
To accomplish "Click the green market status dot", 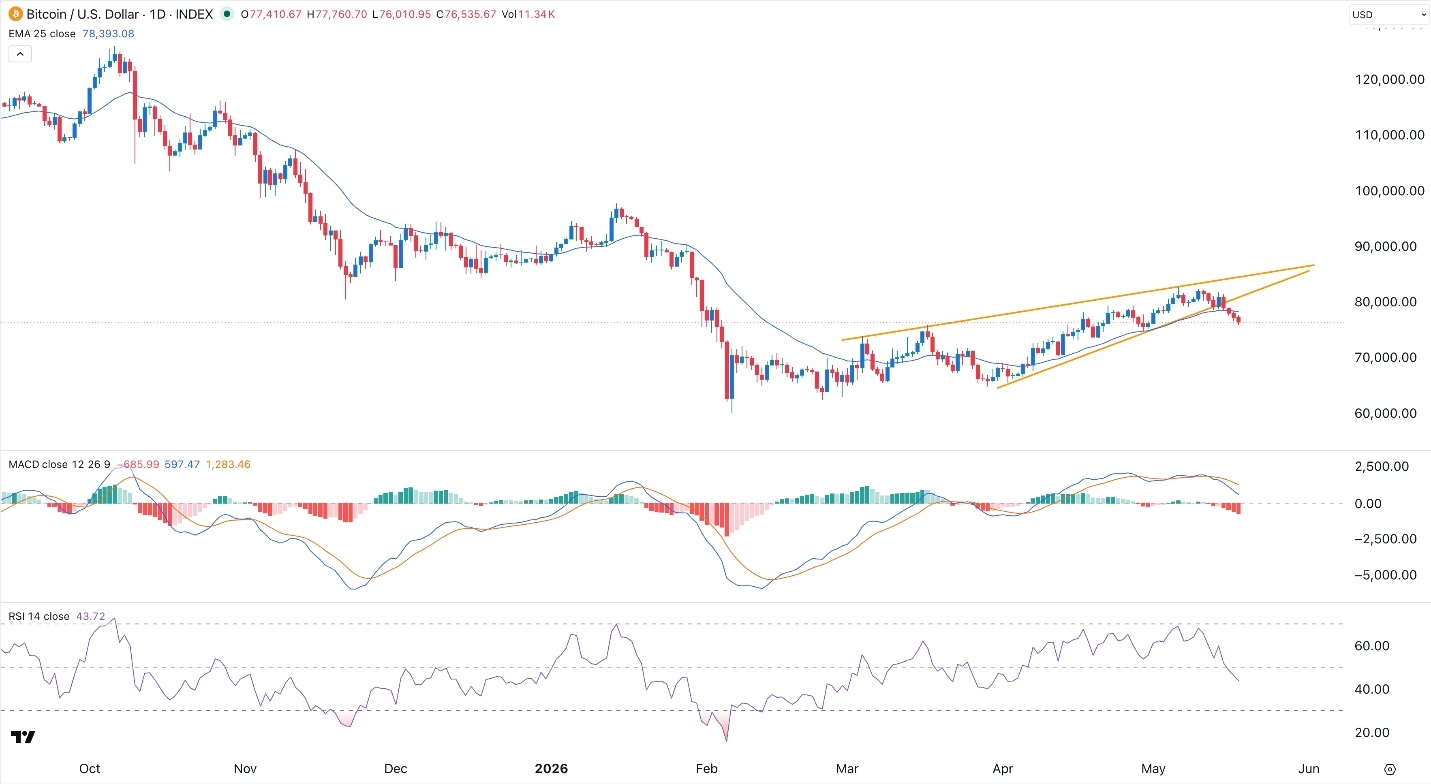I will (x=229, y=14).
